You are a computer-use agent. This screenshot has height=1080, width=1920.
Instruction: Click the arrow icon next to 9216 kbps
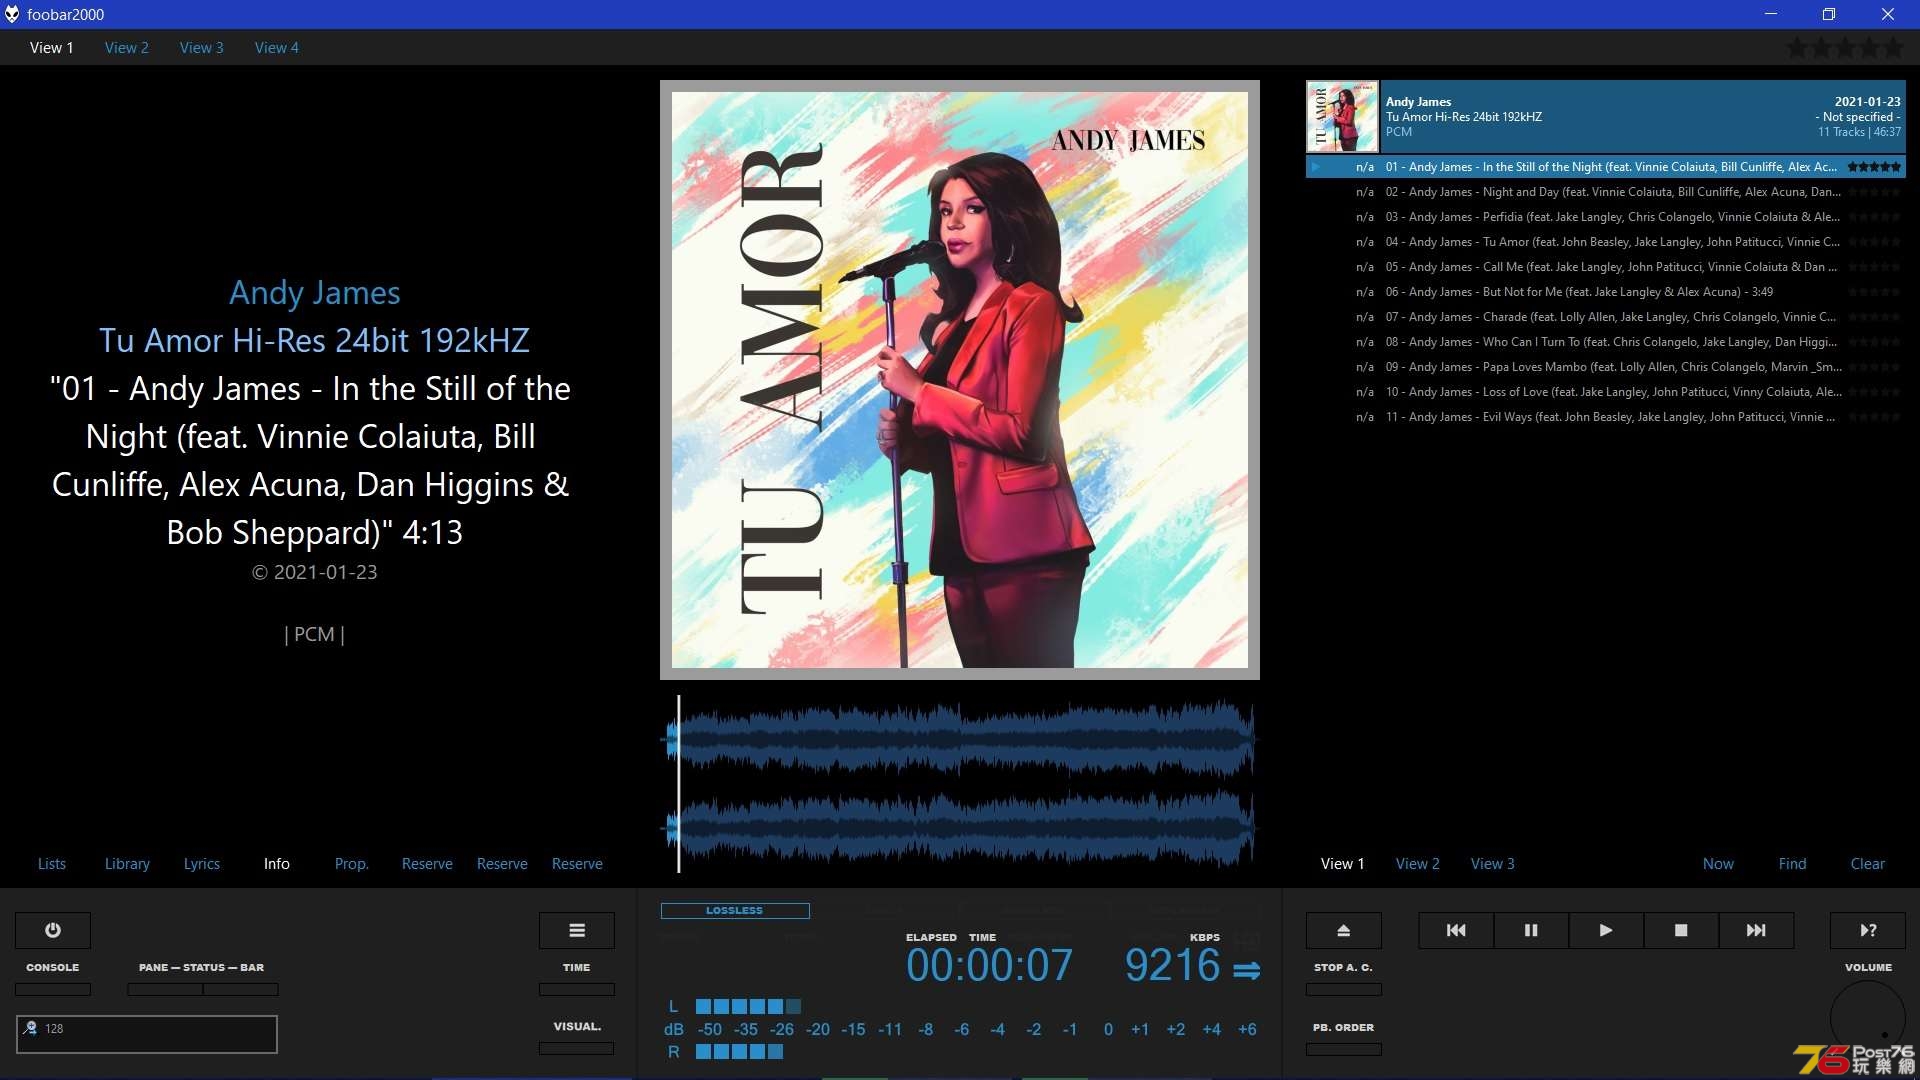coord(1247,970)
